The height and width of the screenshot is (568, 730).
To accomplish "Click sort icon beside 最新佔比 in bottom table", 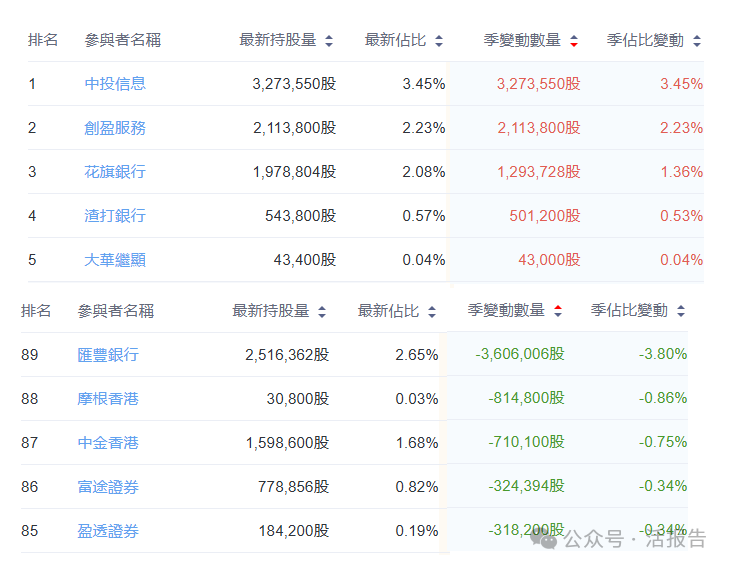I will [431, 312].
